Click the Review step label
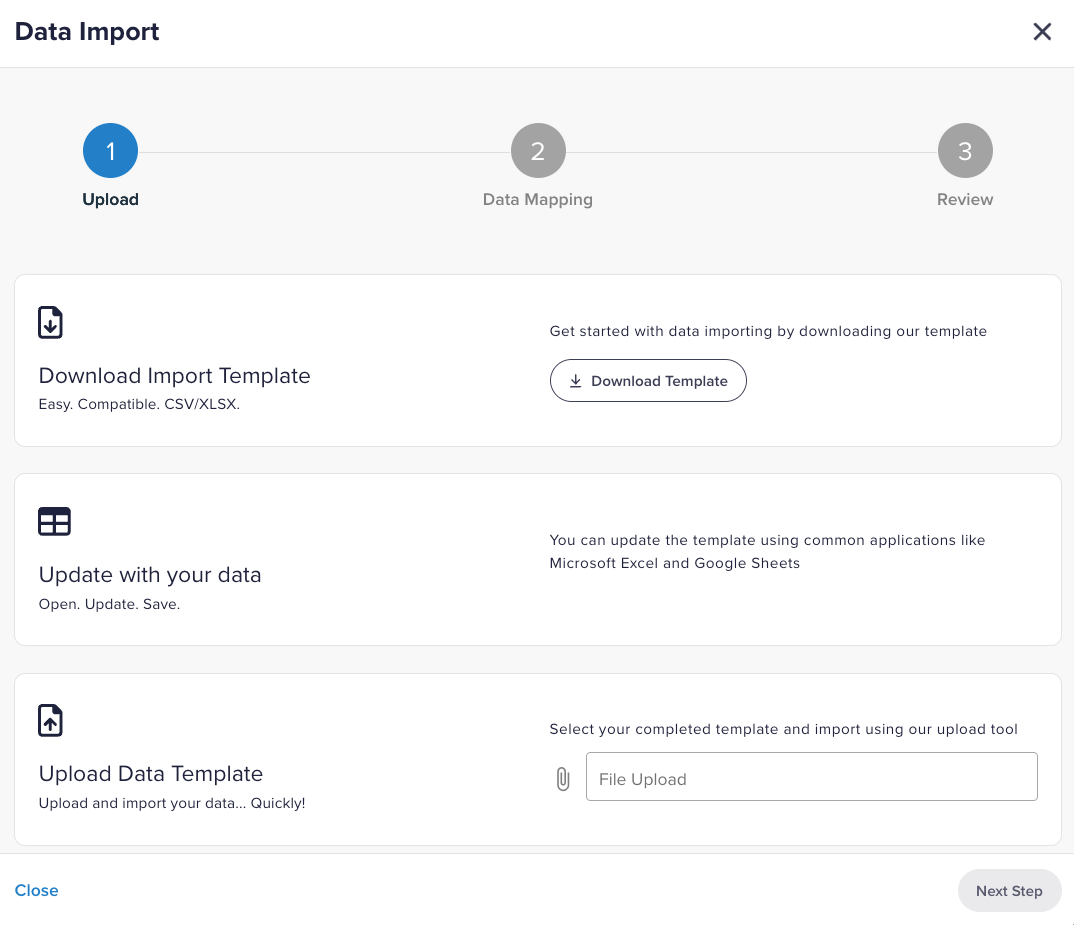Viewport: 1074px width, 925px height. tap(965, 199)
